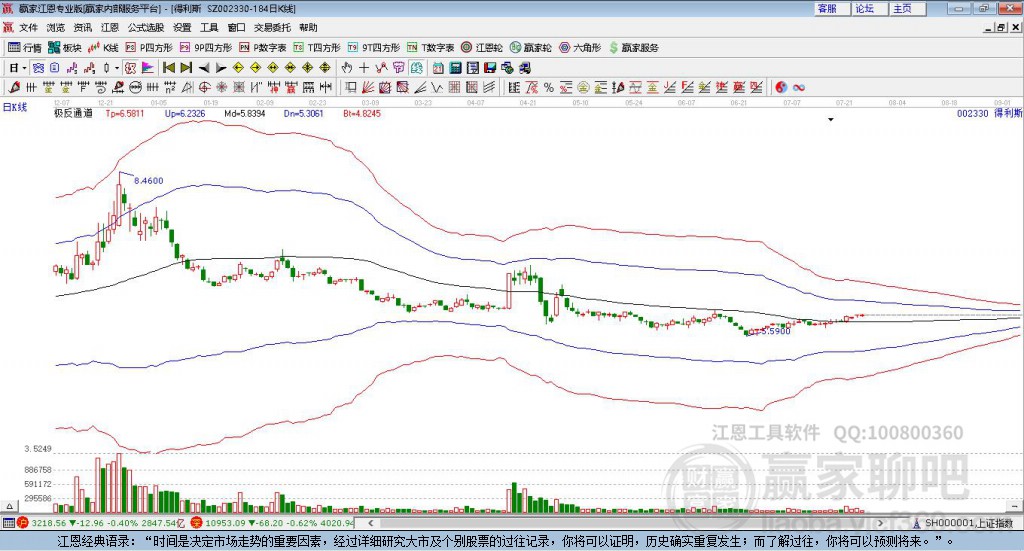1024x551 pixels.
Task: Click the blue infinity symbol icon
Action: [x=799, y=87]
